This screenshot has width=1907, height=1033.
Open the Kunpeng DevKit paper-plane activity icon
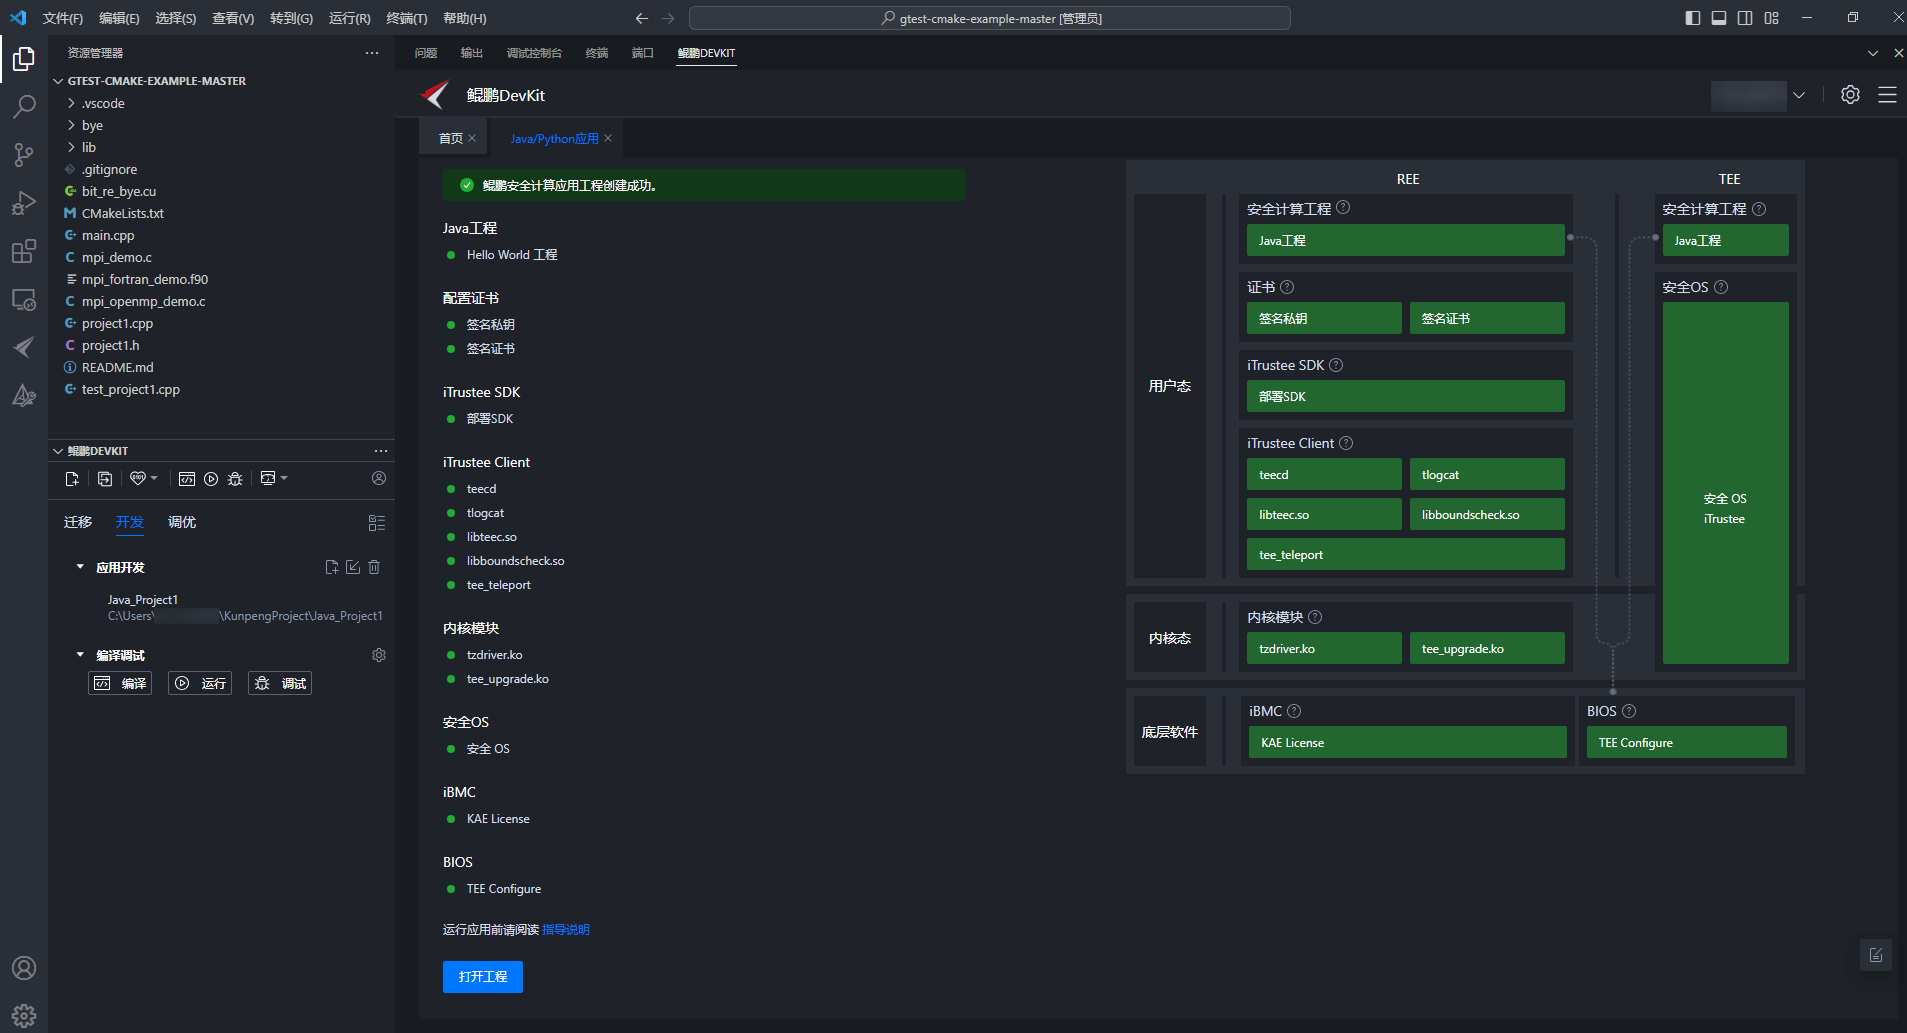coord(24,347)
